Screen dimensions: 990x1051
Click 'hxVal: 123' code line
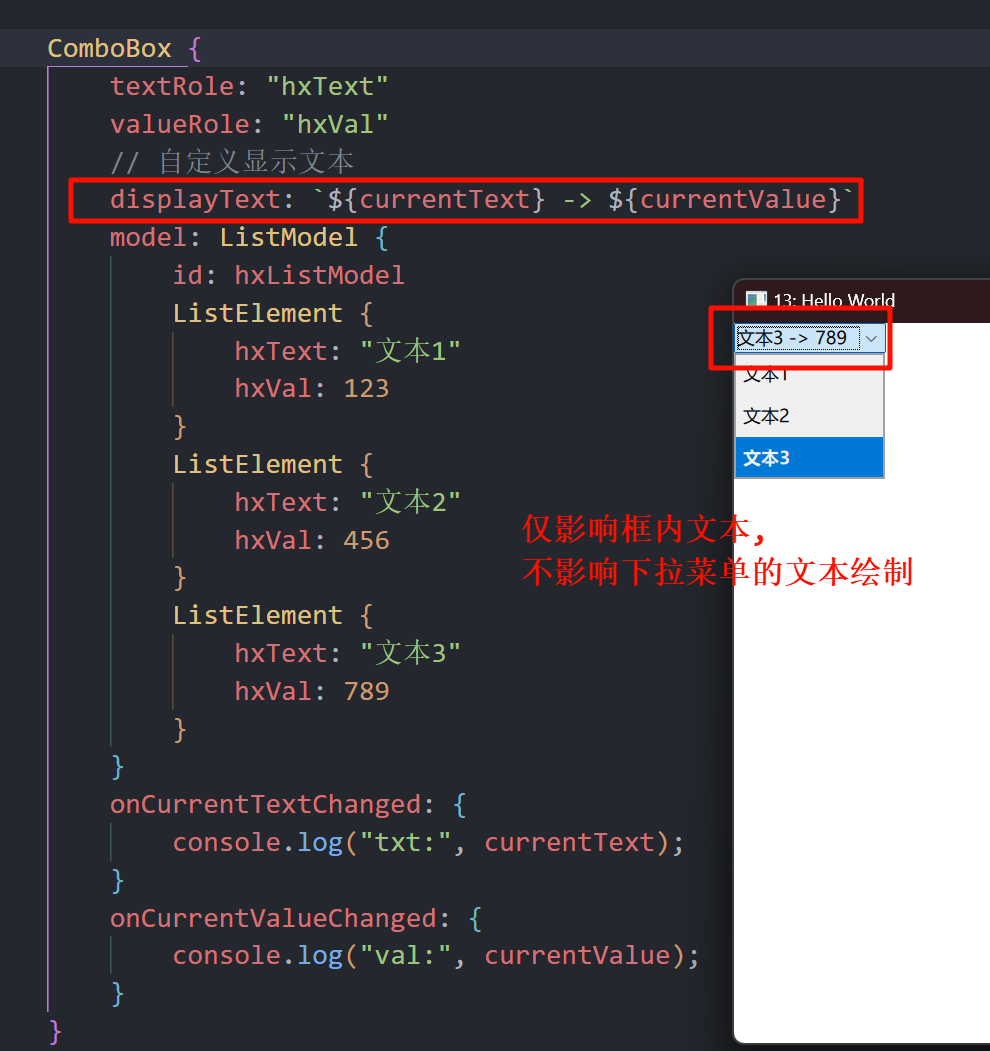point(312,389)
